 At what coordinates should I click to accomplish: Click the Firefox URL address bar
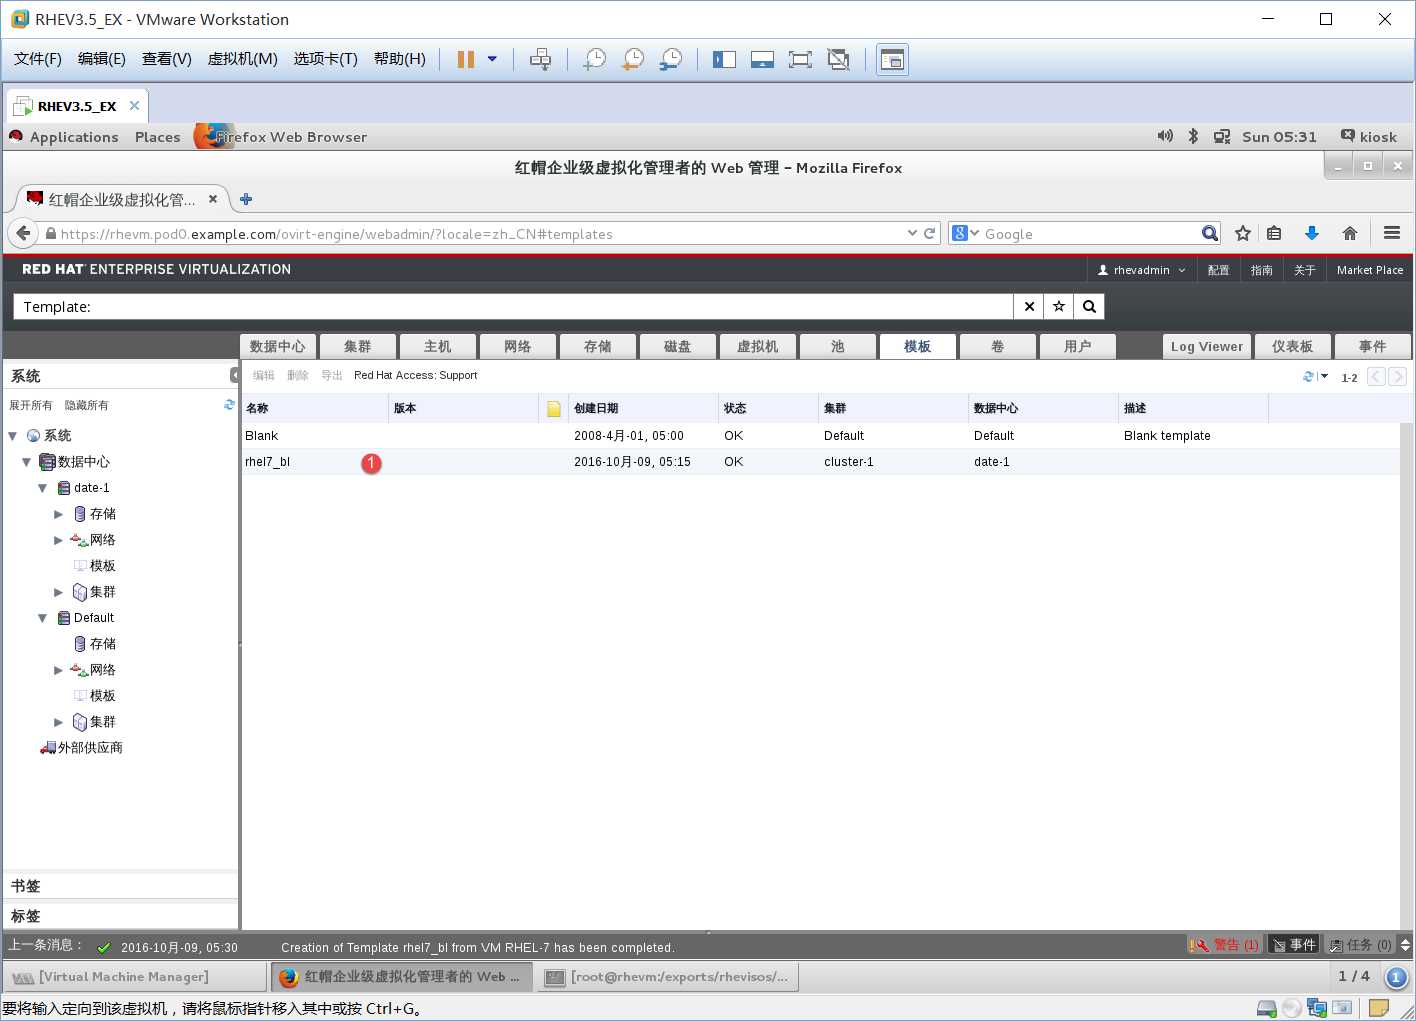point(480,234)
